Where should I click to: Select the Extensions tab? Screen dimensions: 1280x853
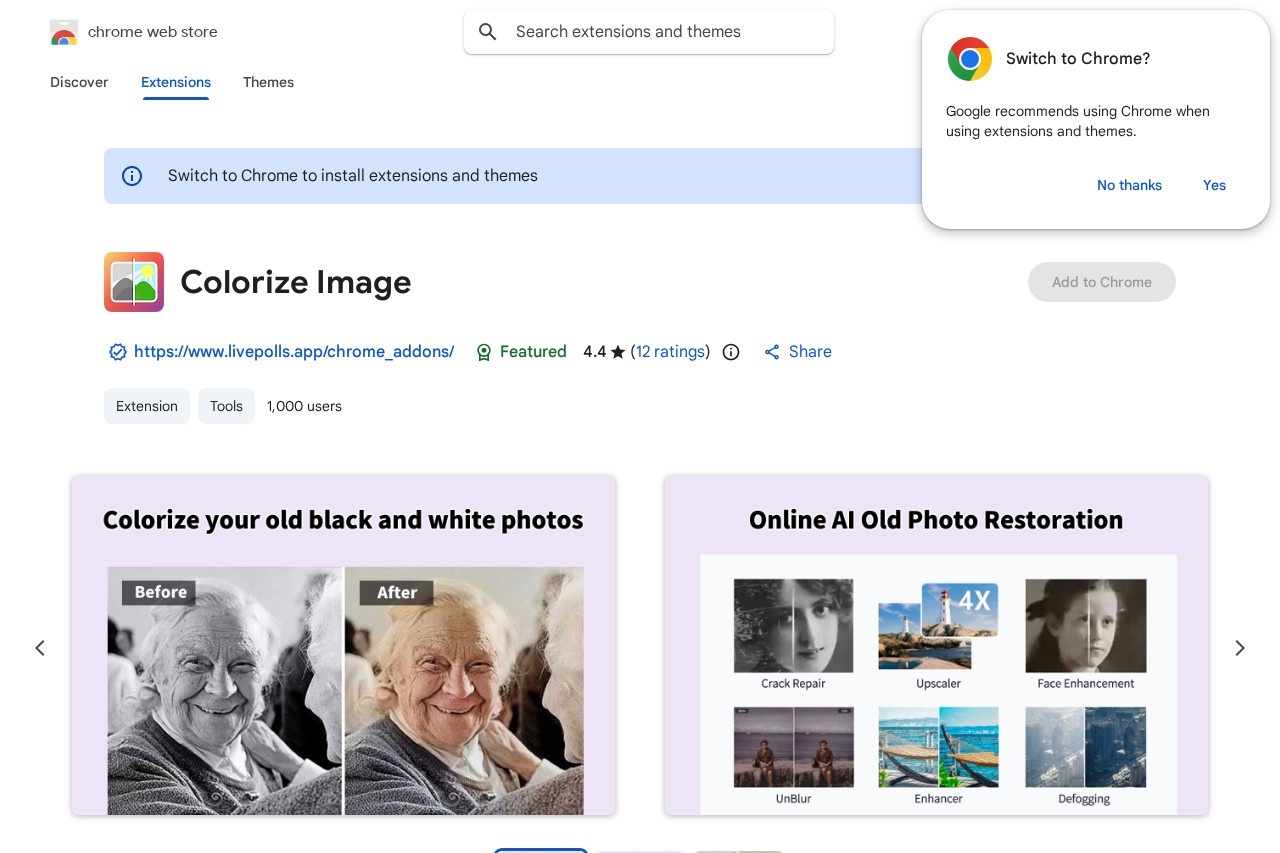pyautogui.click(x=176, y=82)
